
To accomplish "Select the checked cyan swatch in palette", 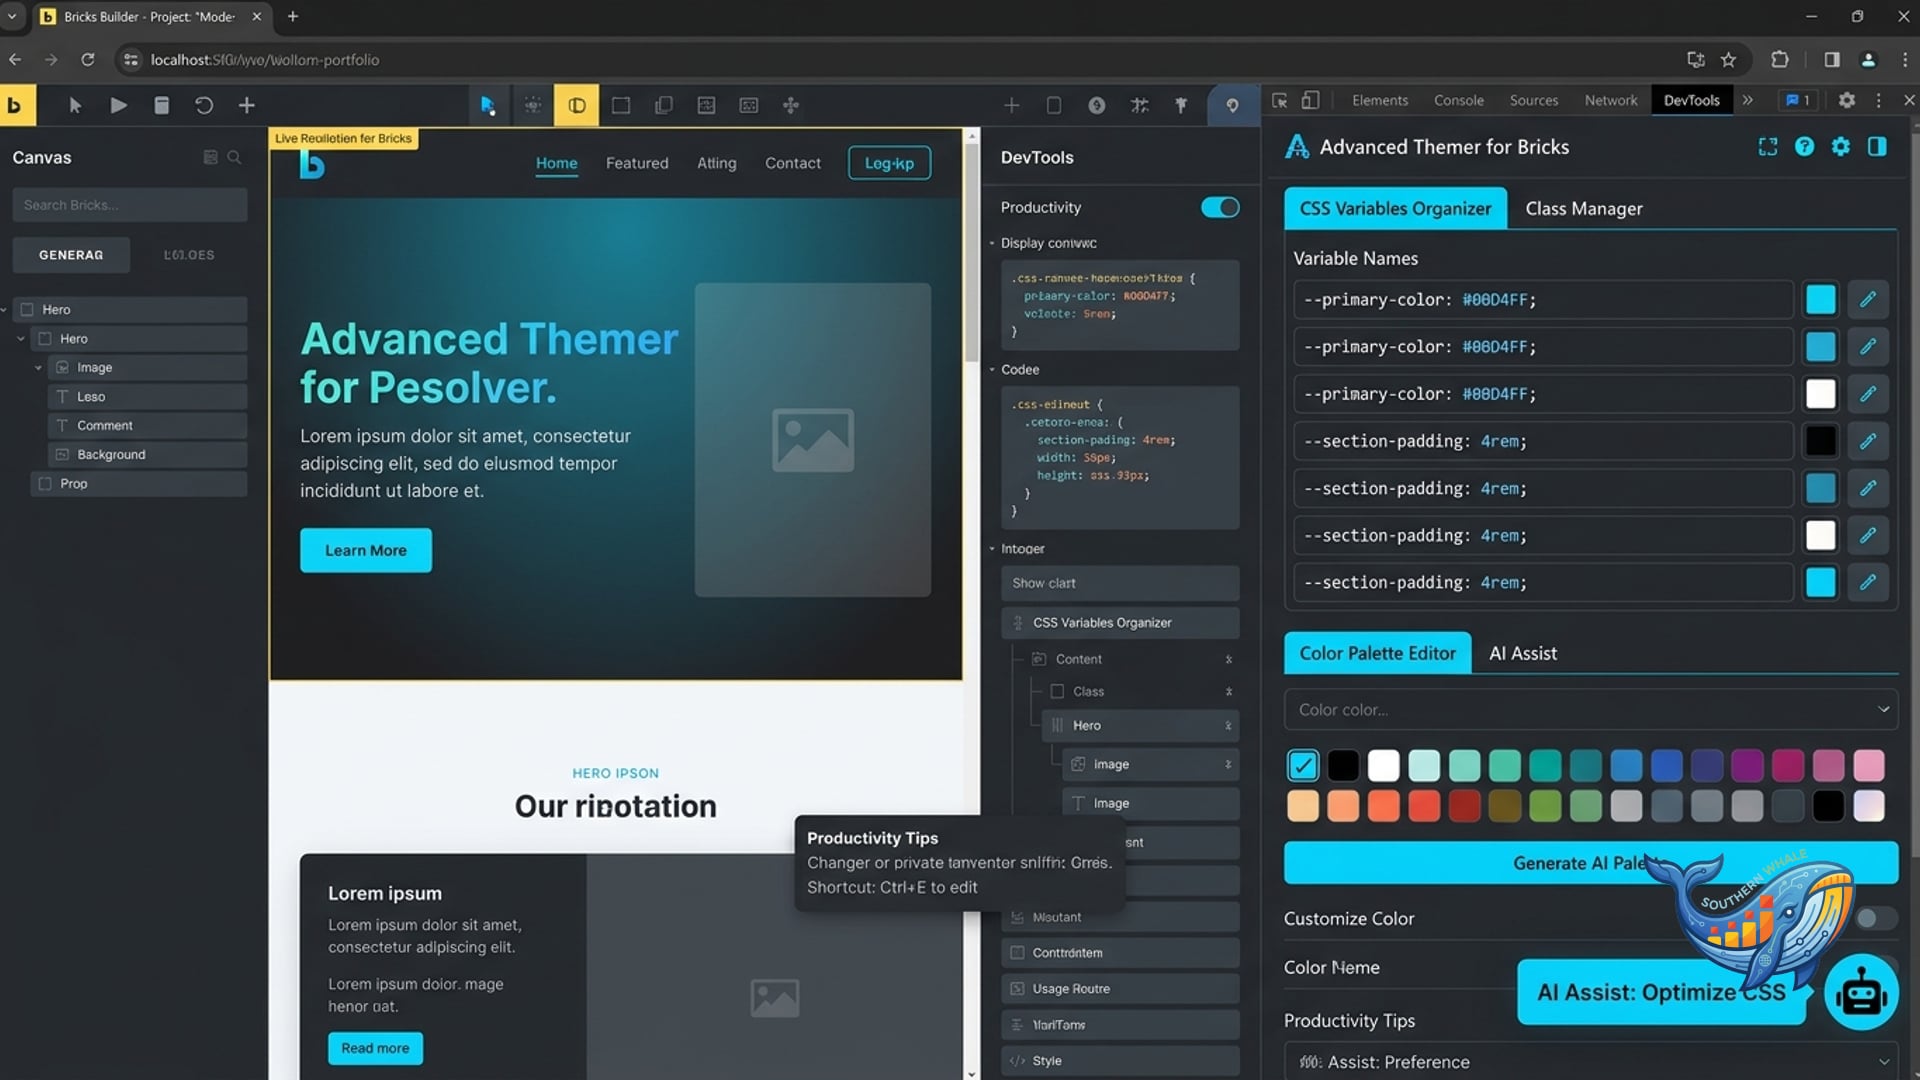I will click(x=1303, y=765).
